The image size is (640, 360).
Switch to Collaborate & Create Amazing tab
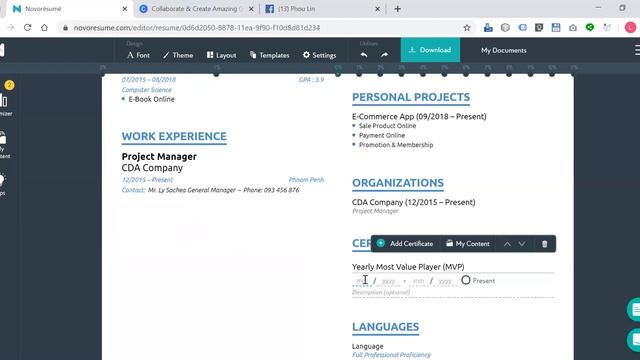(196, 9)
